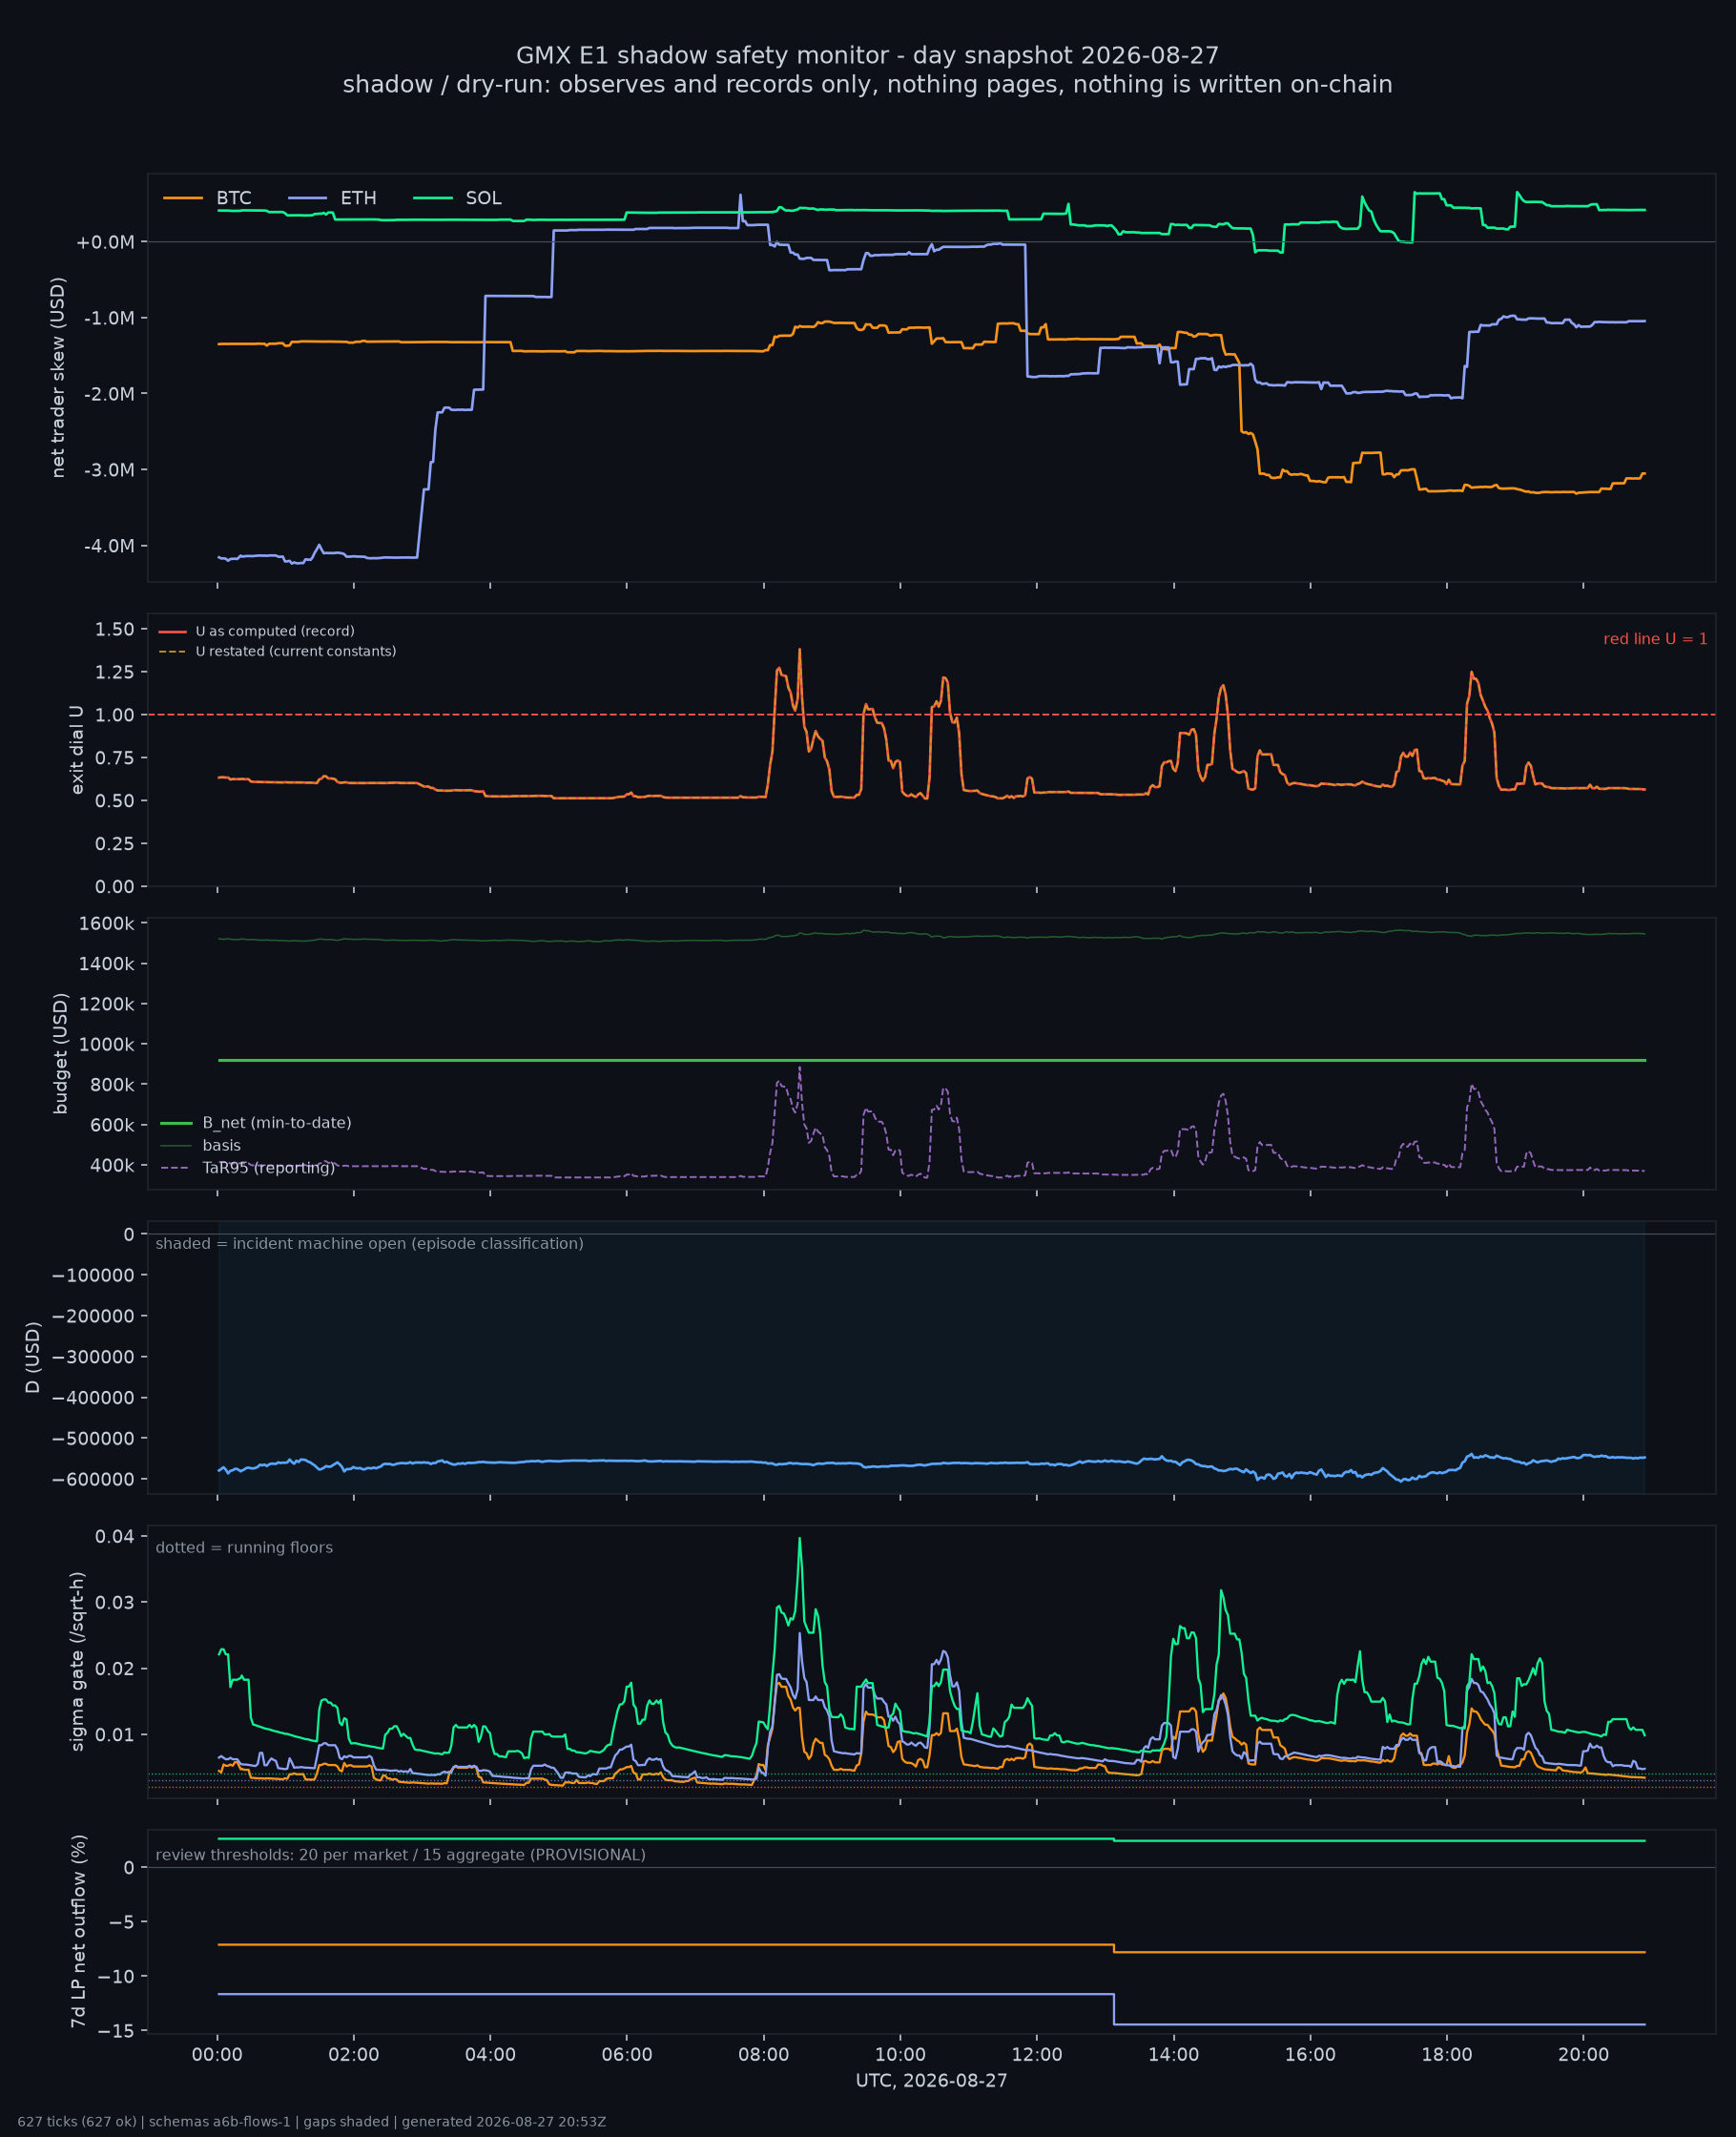1736x2137 pixels.
Task: Click the '1200k' budget tick label
Action: [106, 1004]
